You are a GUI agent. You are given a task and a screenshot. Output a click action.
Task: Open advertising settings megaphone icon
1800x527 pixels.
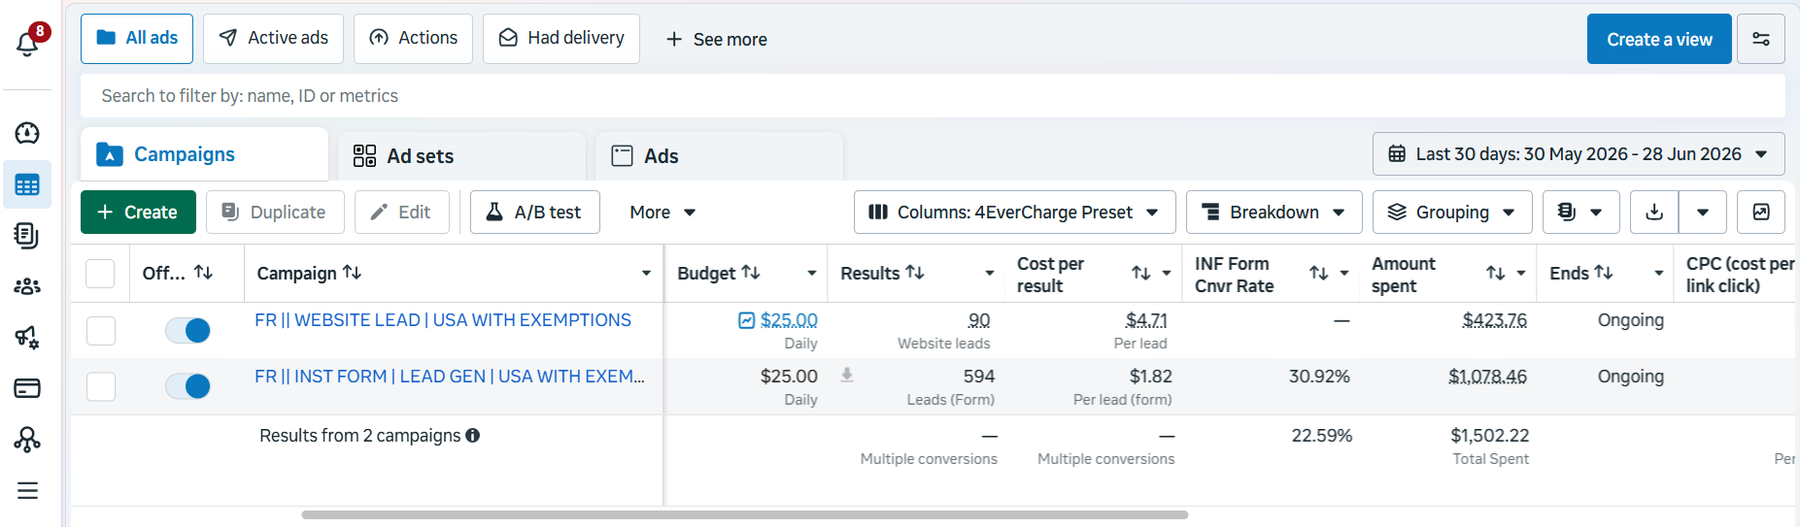click(x=27, y=337)
